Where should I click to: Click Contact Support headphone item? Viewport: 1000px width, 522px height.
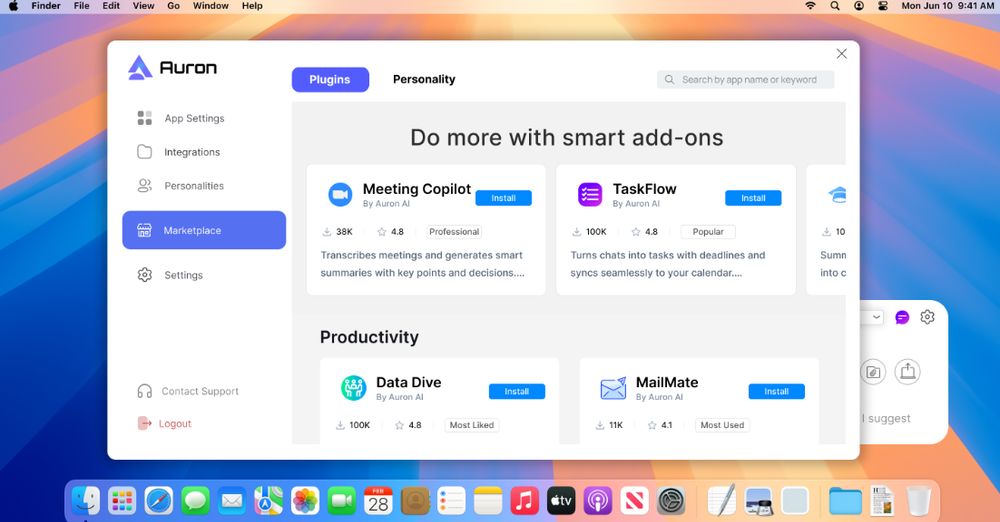[x=188, y=391]
